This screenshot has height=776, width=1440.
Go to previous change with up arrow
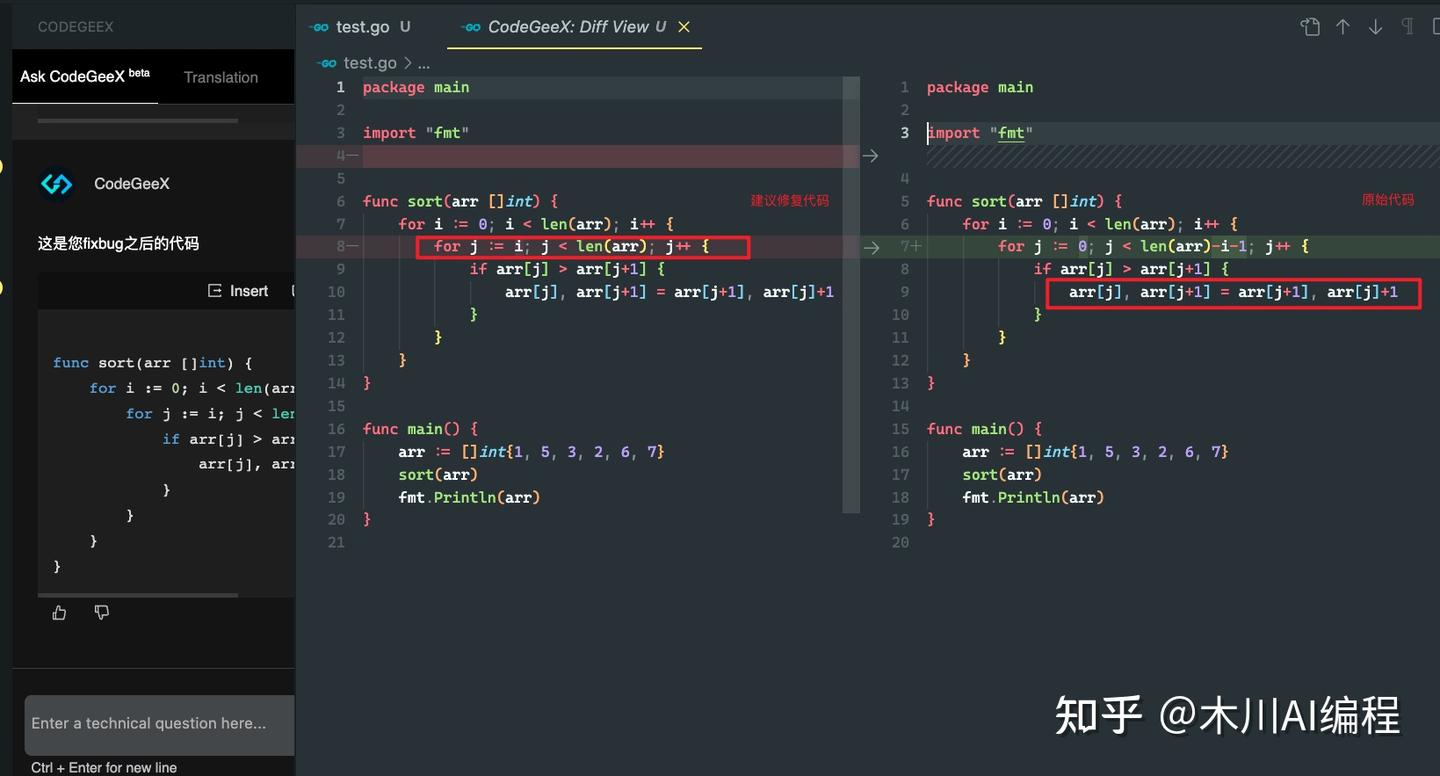click(x=1343, y=27)
